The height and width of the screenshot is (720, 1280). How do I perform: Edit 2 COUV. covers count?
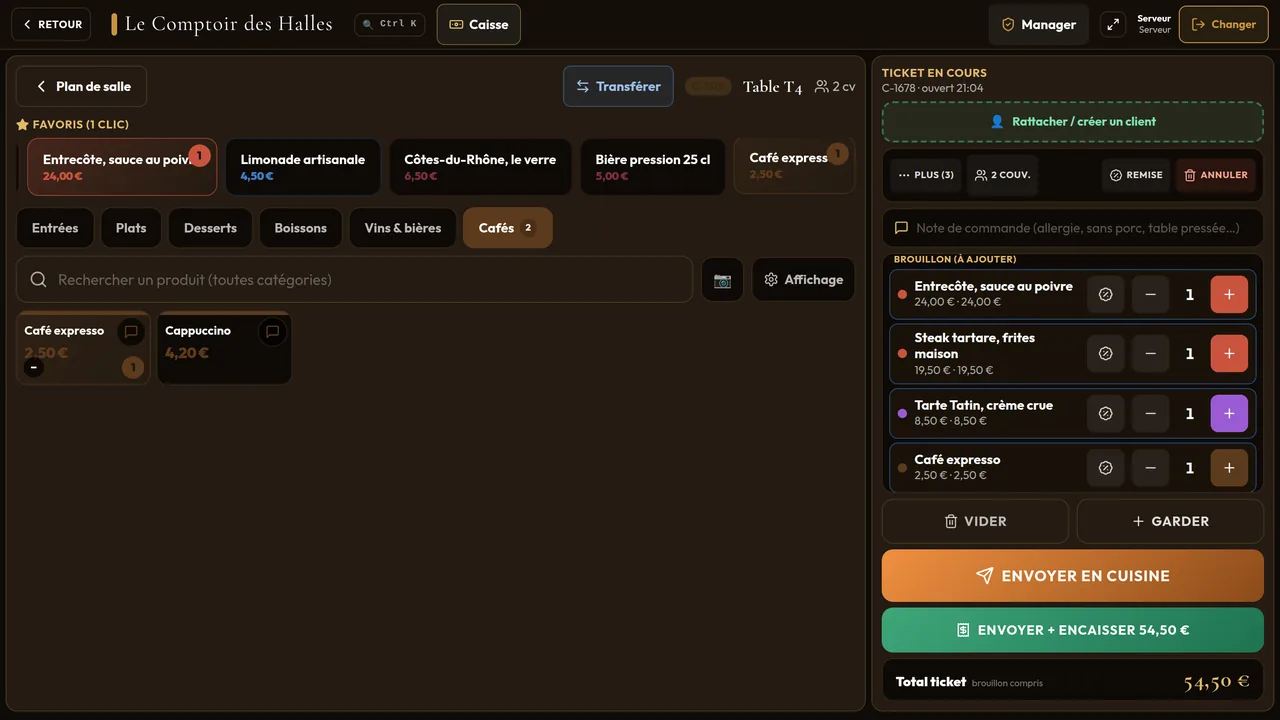coord(1003,175)
